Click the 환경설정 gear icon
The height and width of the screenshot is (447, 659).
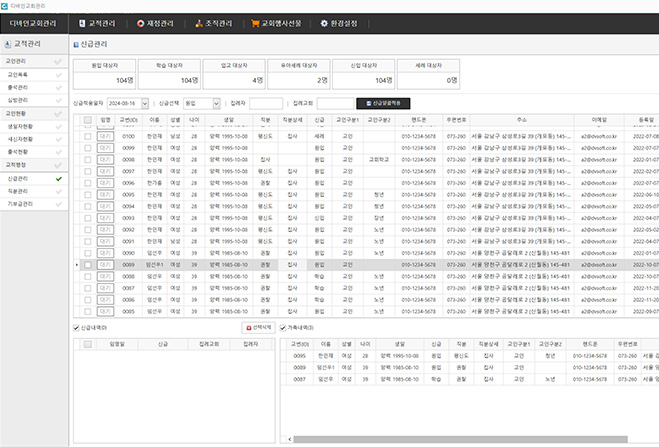pos(337,21)
